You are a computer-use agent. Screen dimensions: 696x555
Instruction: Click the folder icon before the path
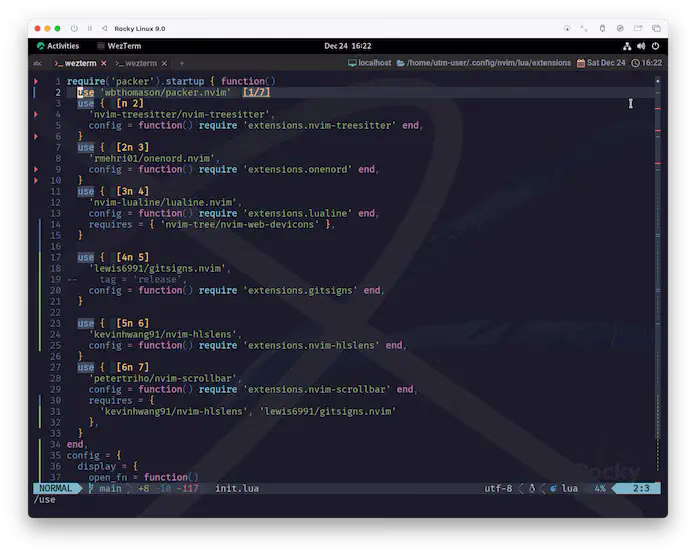pos(400,63)
